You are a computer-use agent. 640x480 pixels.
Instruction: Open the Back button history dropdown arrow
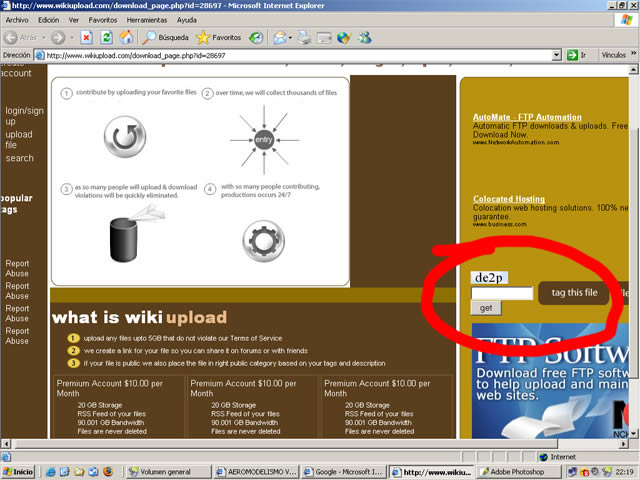pyautogui.click(x=42, y=37)
